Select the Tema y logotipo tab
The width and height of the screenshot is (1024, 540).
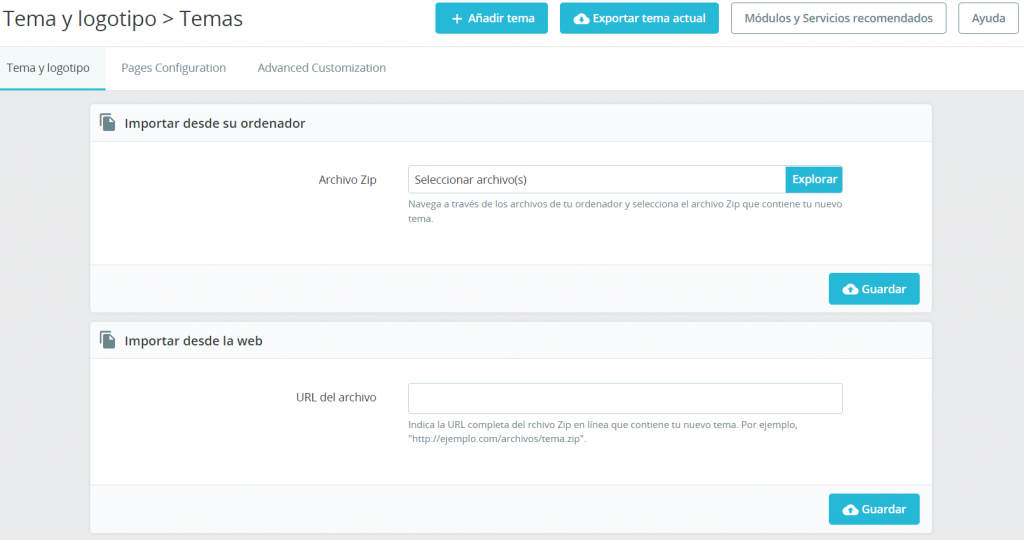(48, 68)
